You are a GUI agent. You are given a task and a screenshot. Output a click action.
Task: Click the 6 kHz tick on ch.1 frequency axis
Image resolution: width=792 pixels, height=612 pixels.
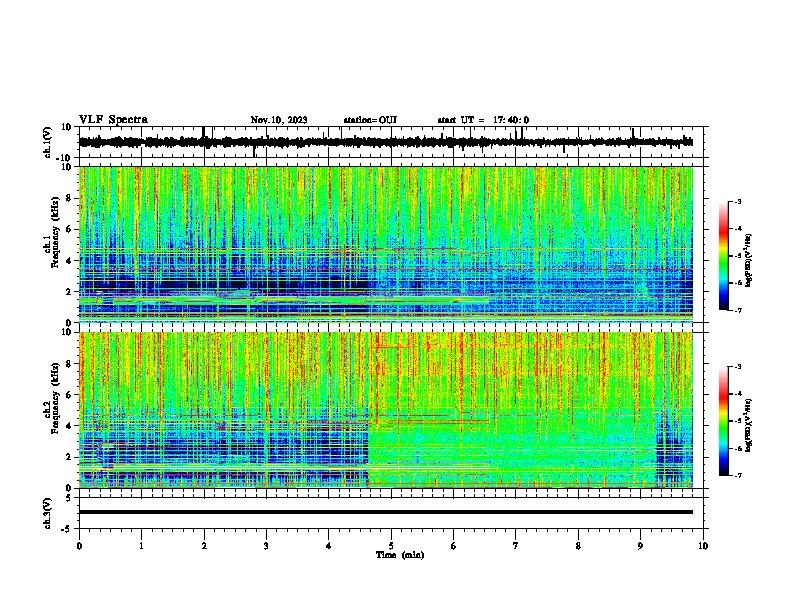point(69,230)
